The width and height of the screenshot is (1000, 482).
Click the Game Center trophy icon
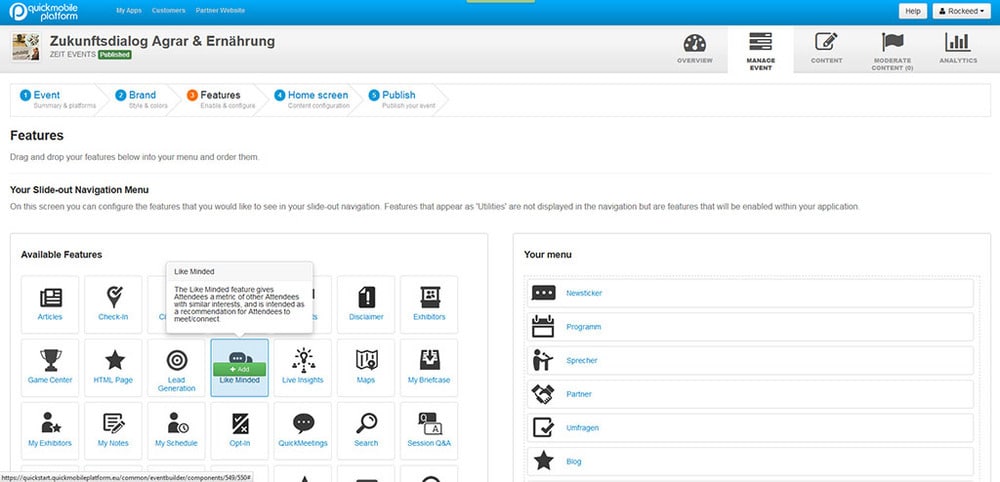tap(50, 360)
